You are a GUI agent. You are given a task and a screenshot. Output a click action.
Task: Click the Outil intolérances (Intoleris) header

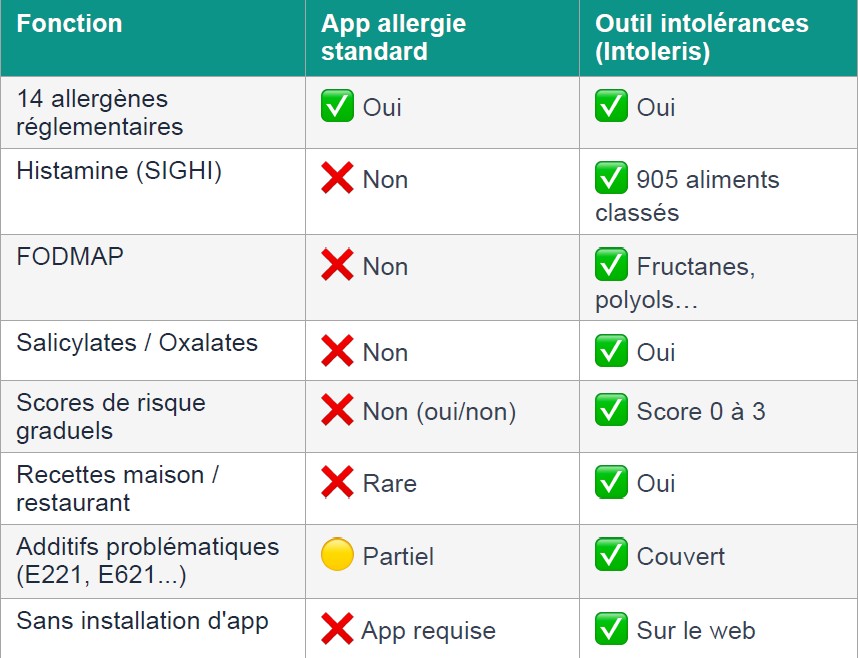[x=701, y=38]
